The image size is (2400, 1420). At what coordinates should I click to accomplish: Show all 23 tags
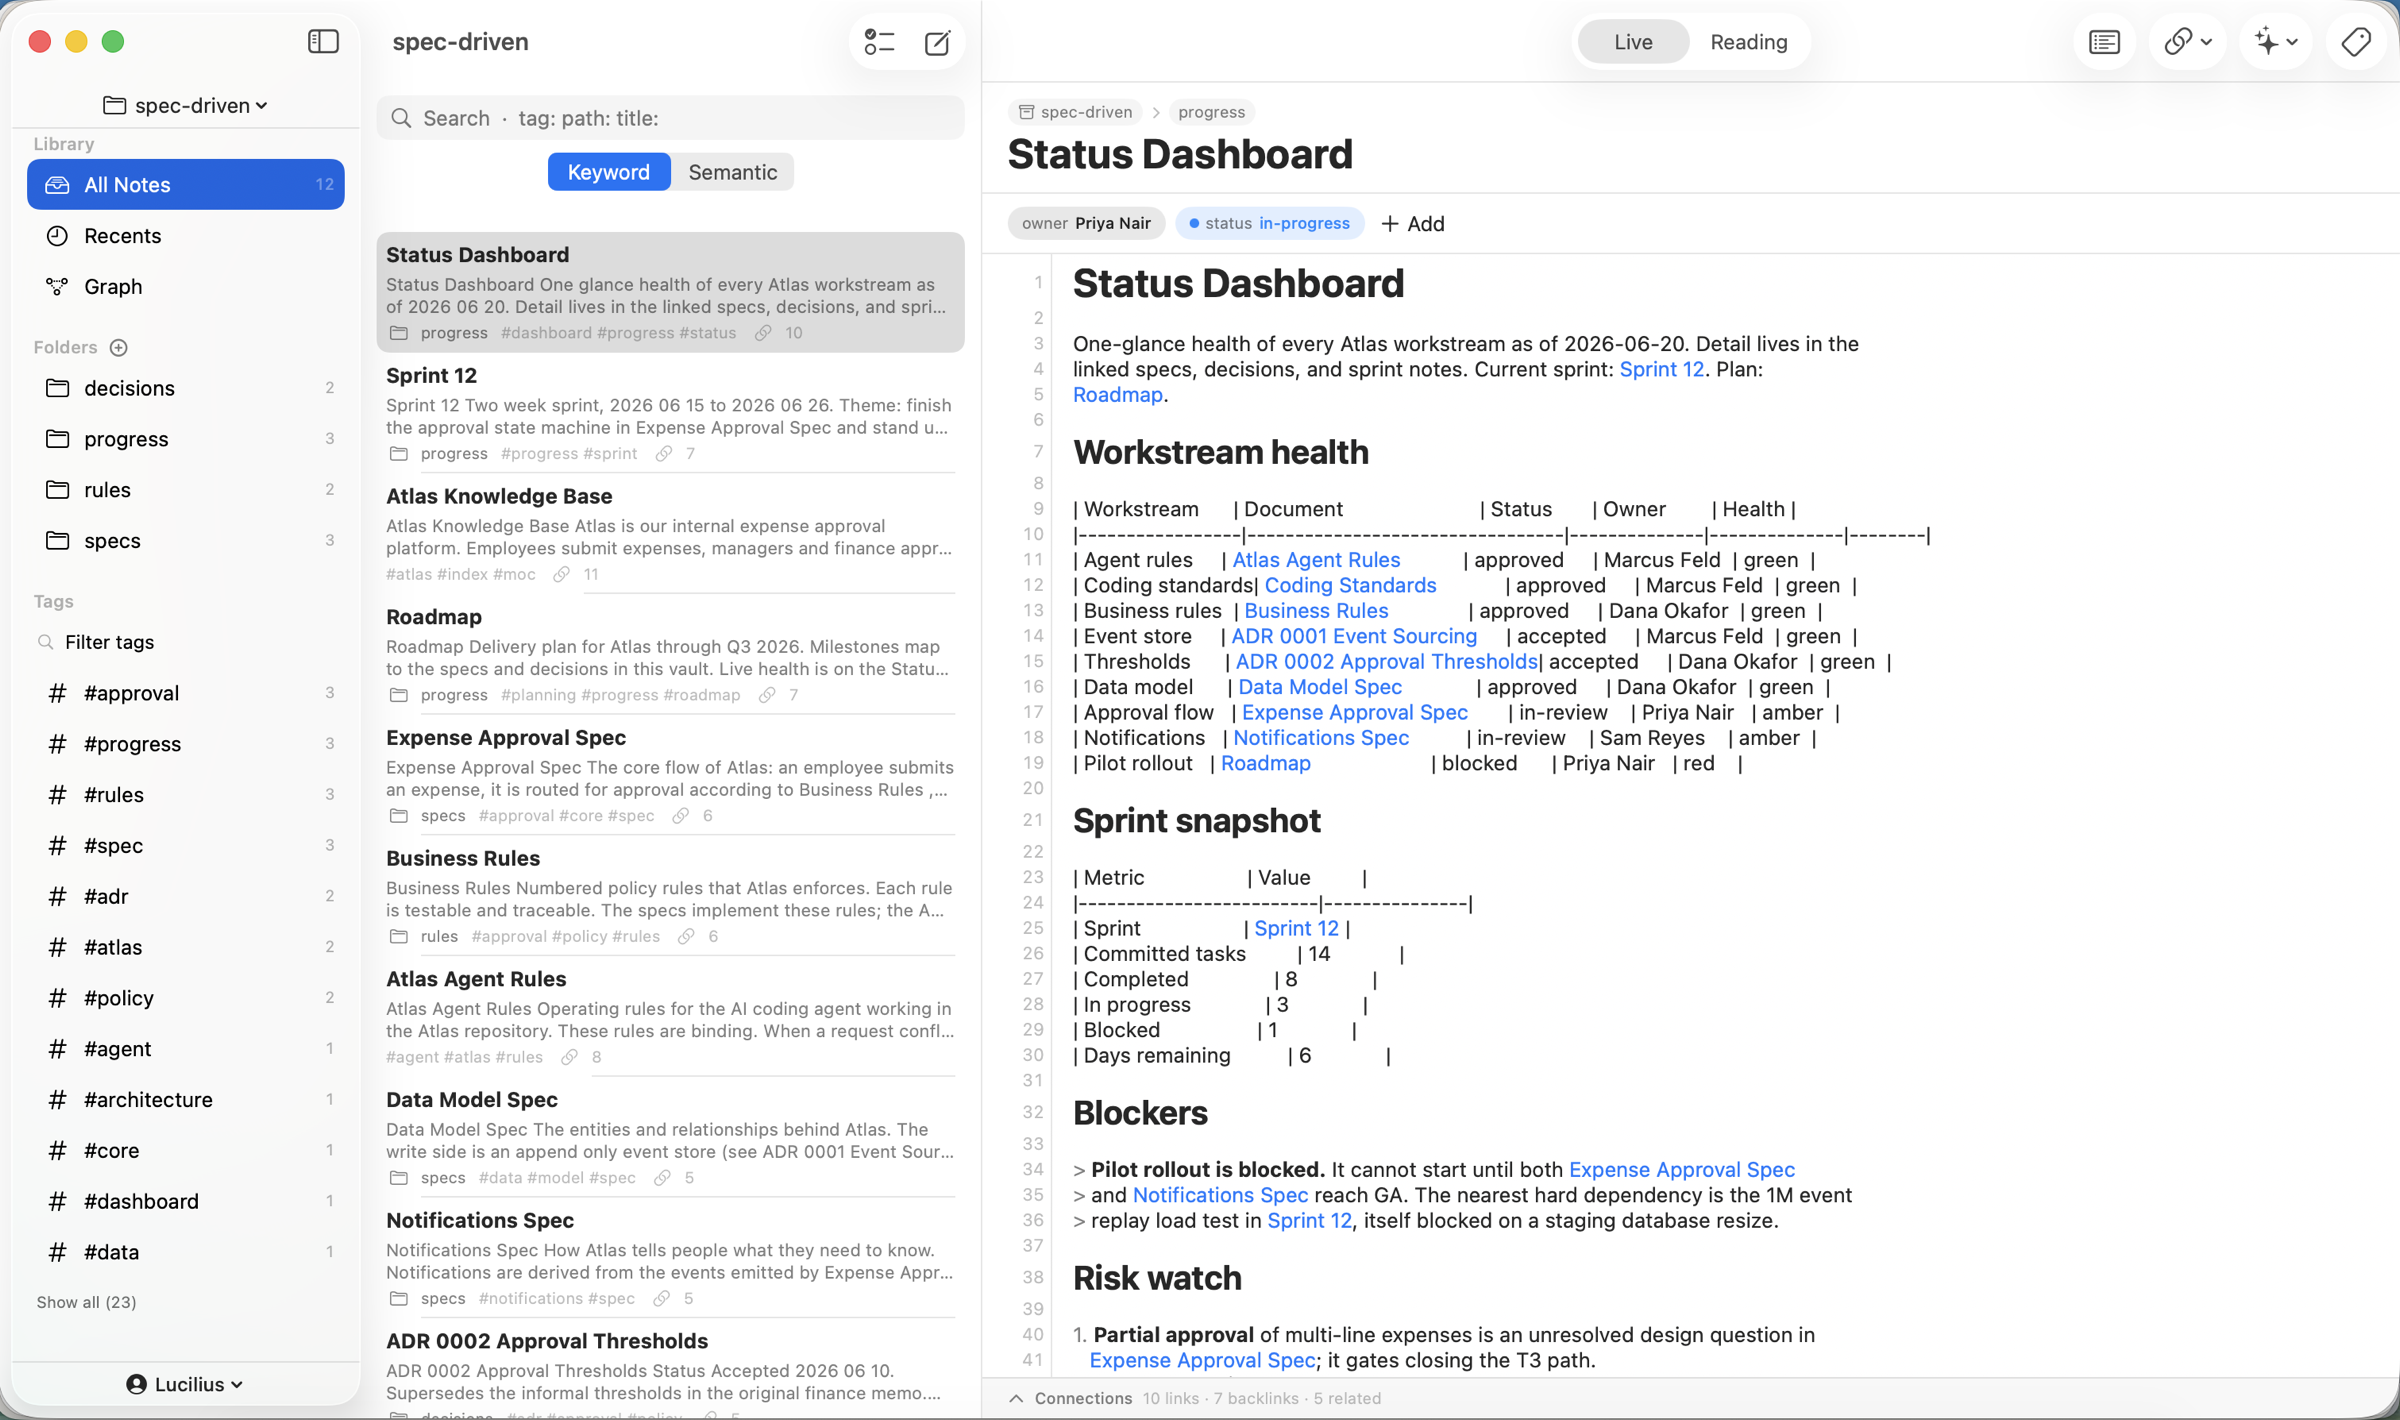pyautogui.click(x=86, y=1302)
